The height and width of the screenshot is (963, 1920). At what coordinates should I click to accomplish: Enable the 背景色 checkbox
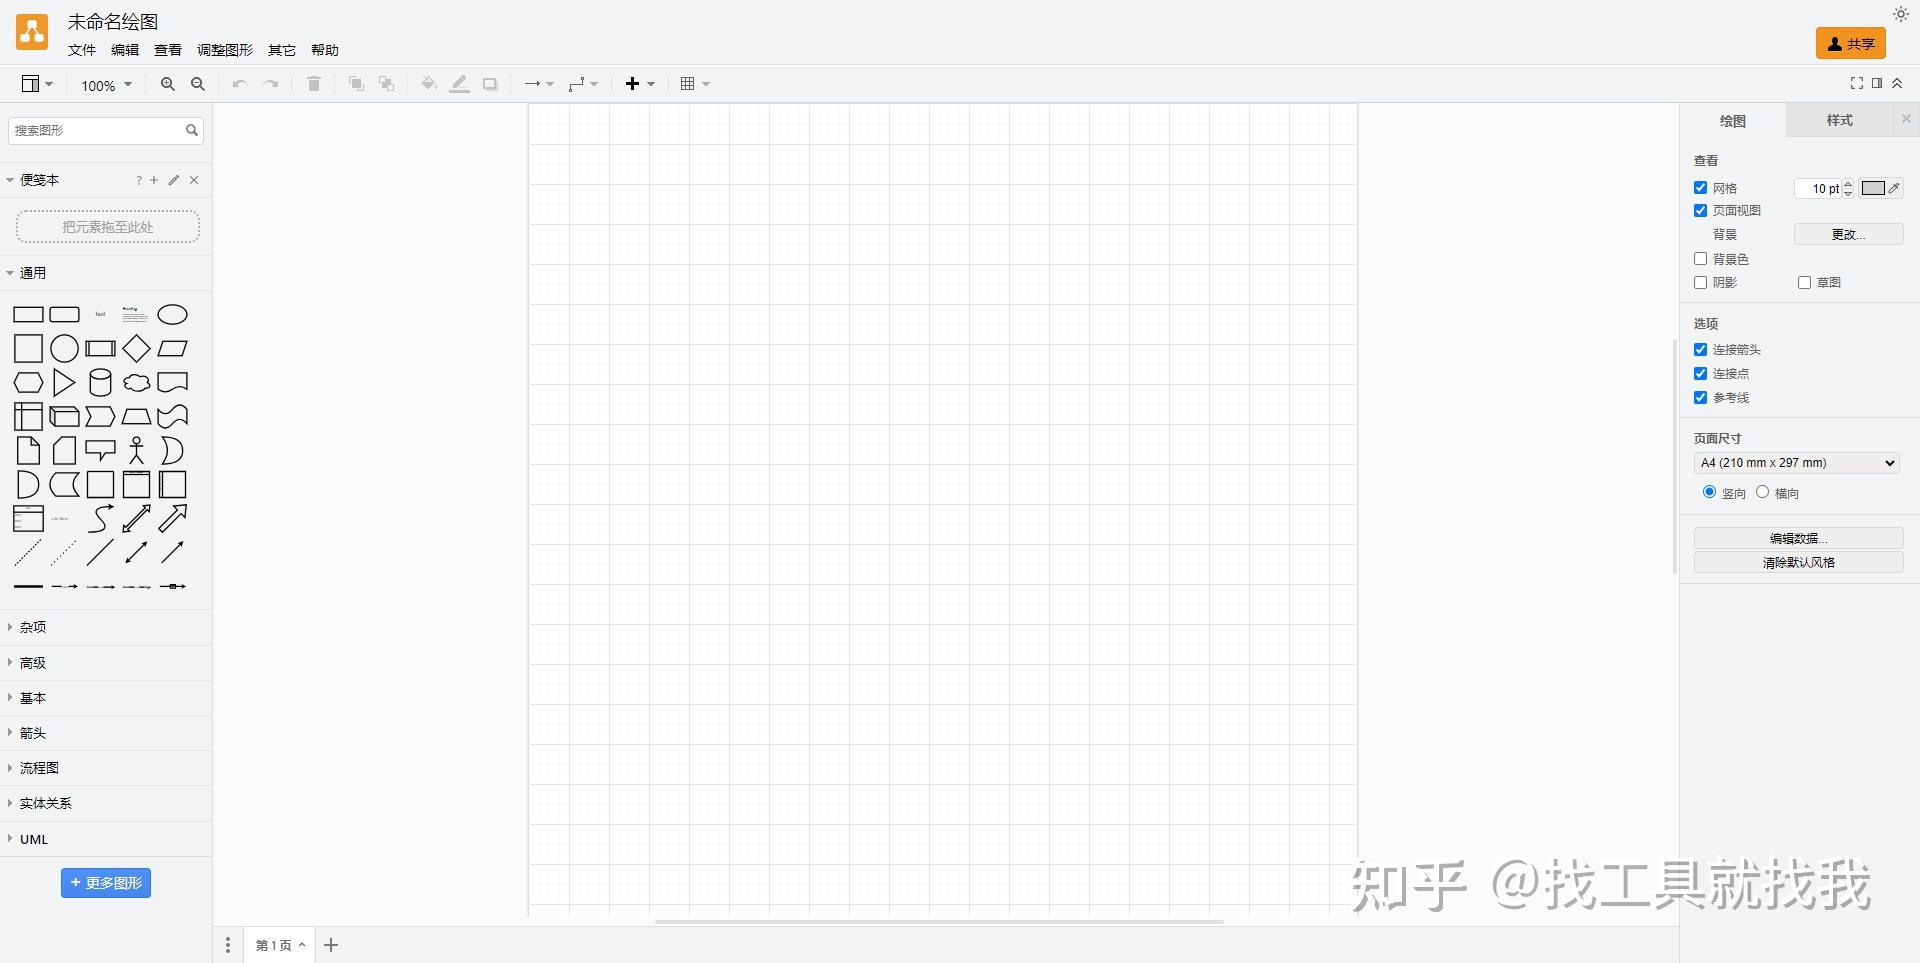coord(1700,259)
